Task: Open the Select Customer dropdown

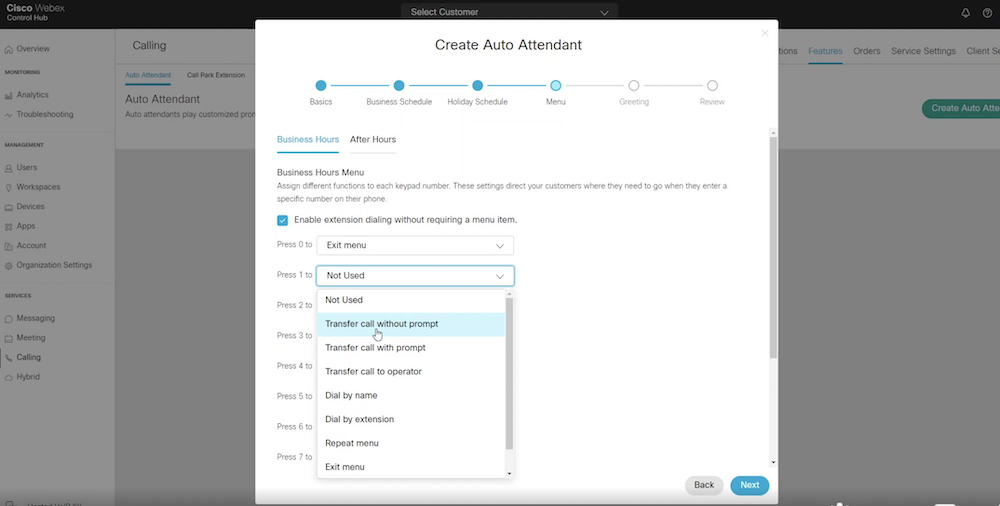Action: click(510, 11)
